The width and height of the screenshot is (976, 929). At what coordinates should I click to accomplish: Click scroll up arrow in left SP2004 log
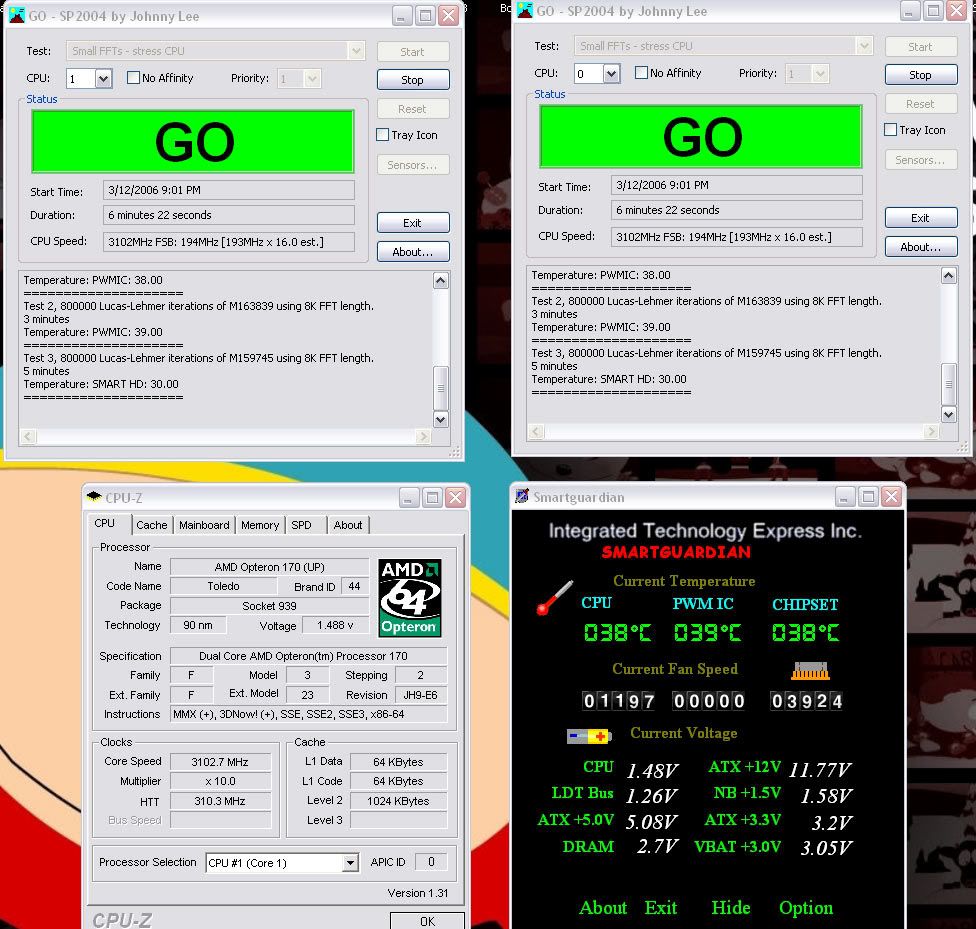tap(440, 281)
